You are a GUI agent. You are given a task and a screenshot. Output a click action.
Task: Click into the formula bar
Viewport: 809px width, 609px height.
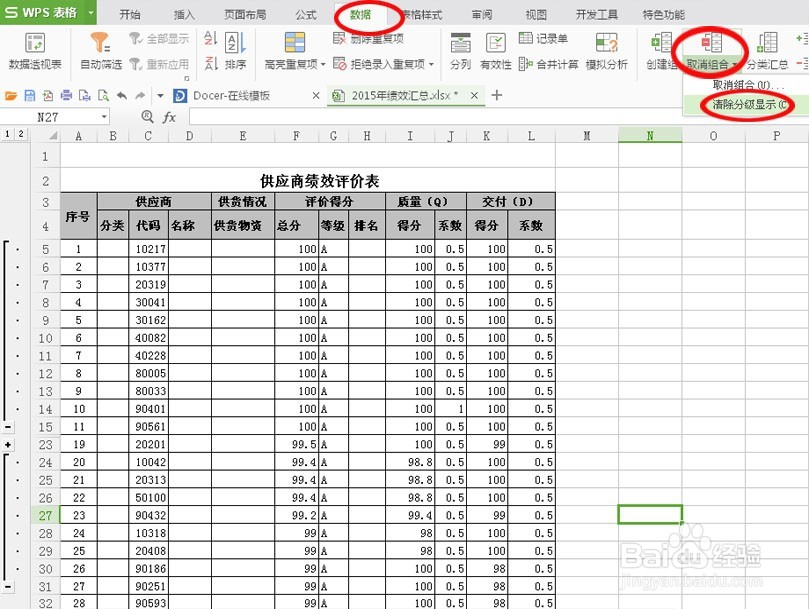(x=436, y=117)
